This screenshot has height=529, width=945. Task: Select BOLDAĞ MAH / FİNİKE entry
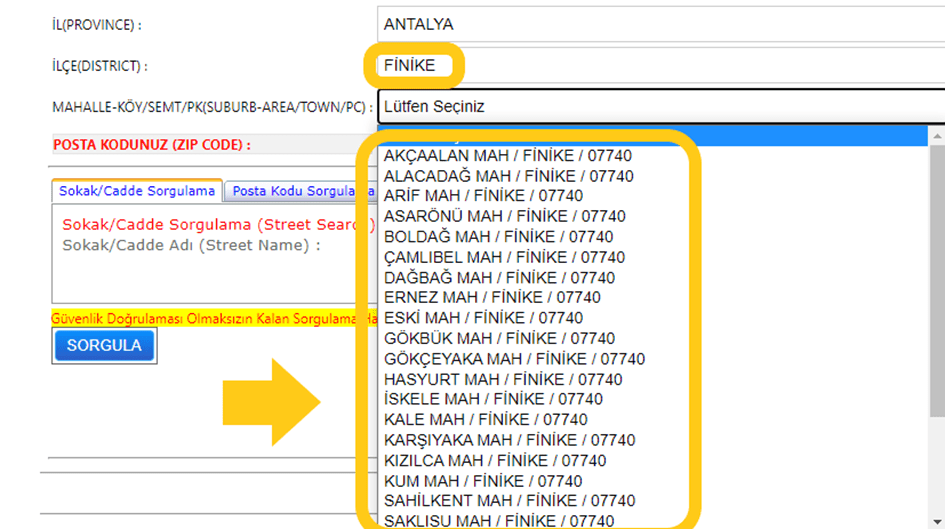(x=498, y=237)
